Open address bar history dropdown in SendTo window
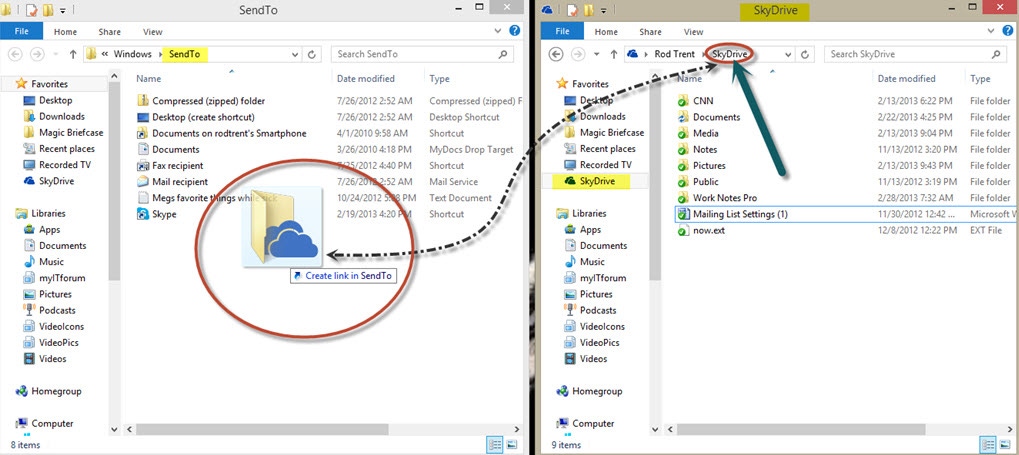Viewport: 1019px width, 455px height. click(x=295, y=55)
